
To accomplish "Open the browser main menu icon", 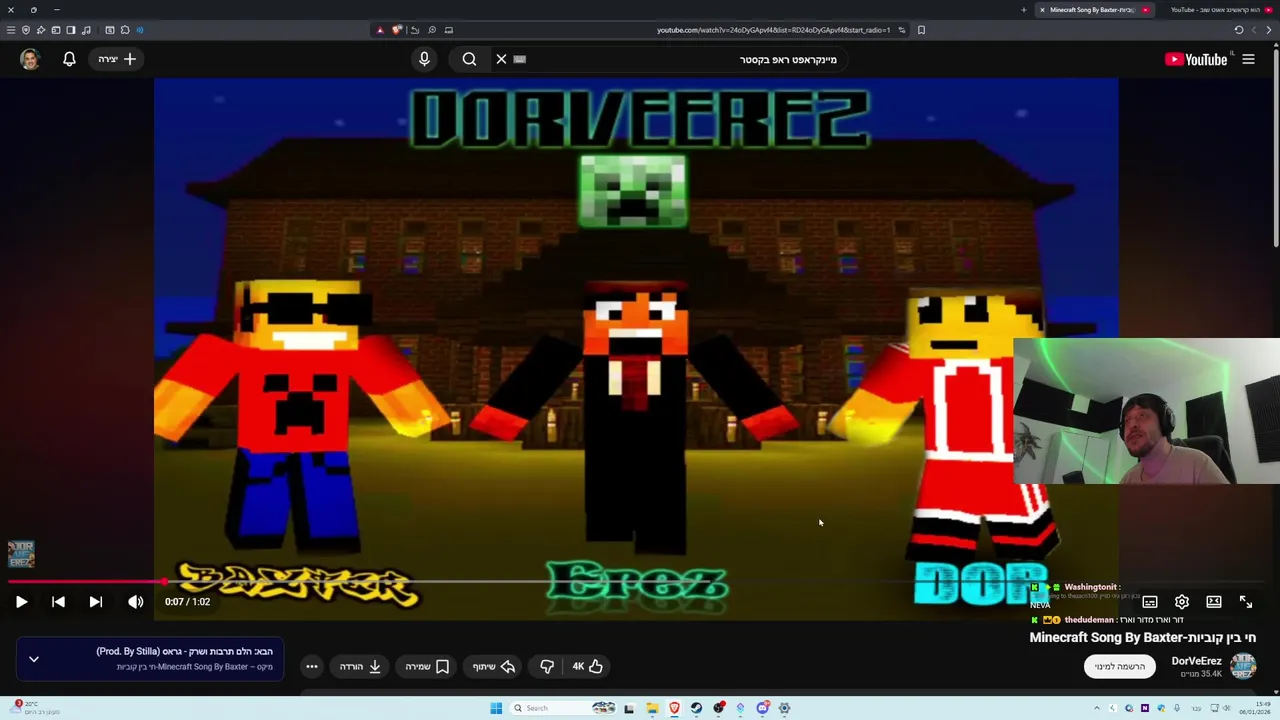I will click(x=10, y=30).
